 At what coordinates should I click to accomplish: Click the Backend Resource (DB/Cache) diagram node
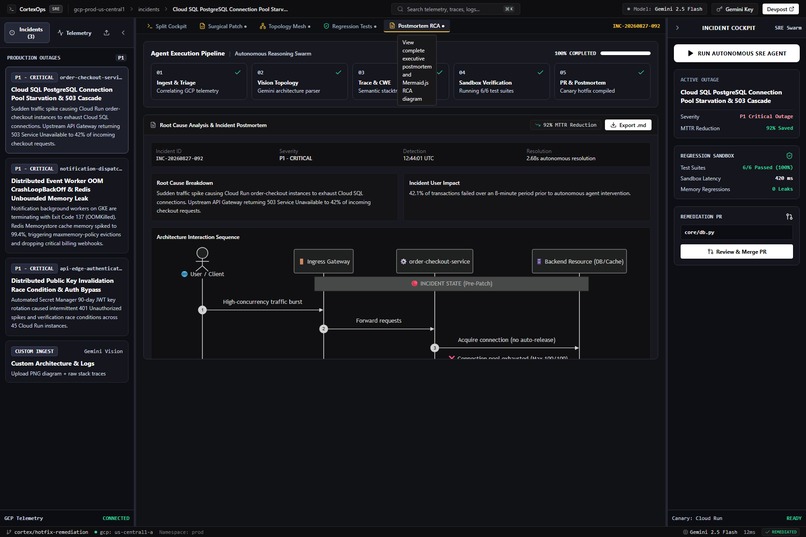coord(579,262)
